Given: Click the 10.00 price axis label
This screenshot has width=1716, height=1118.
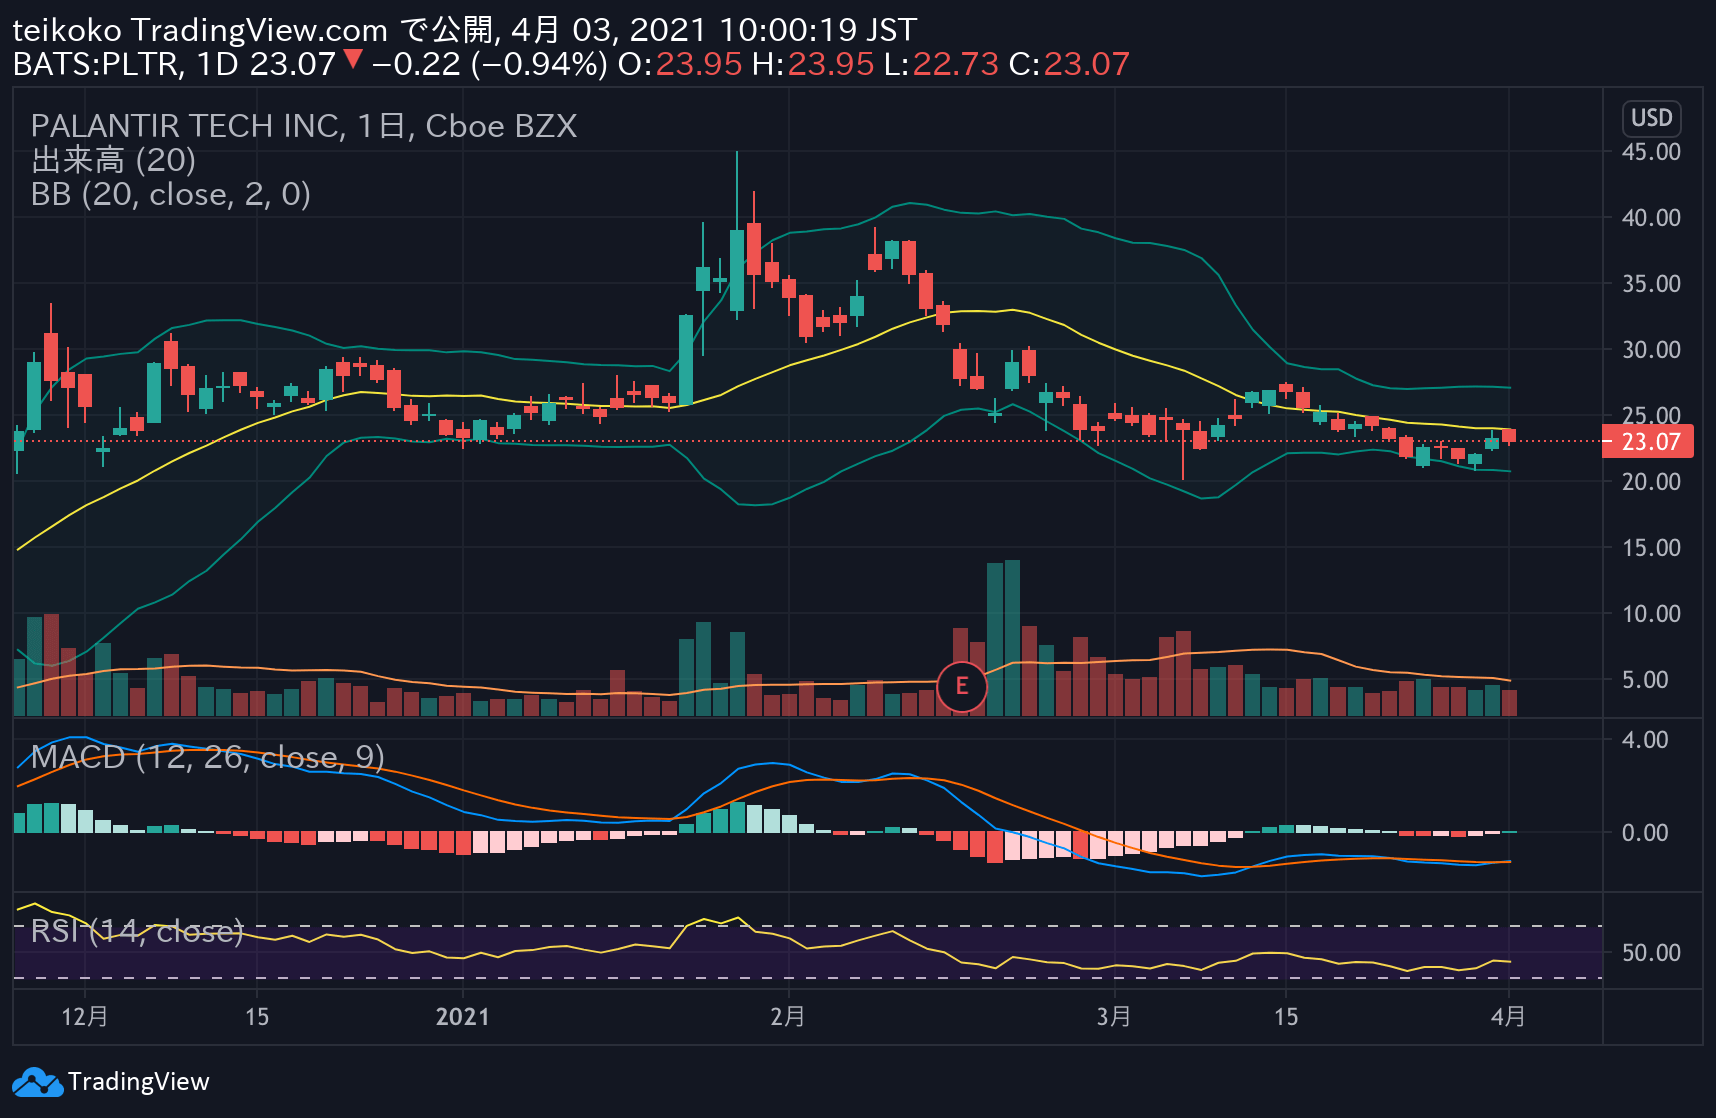Looking at the screenshot, I should coord(1651,614).
